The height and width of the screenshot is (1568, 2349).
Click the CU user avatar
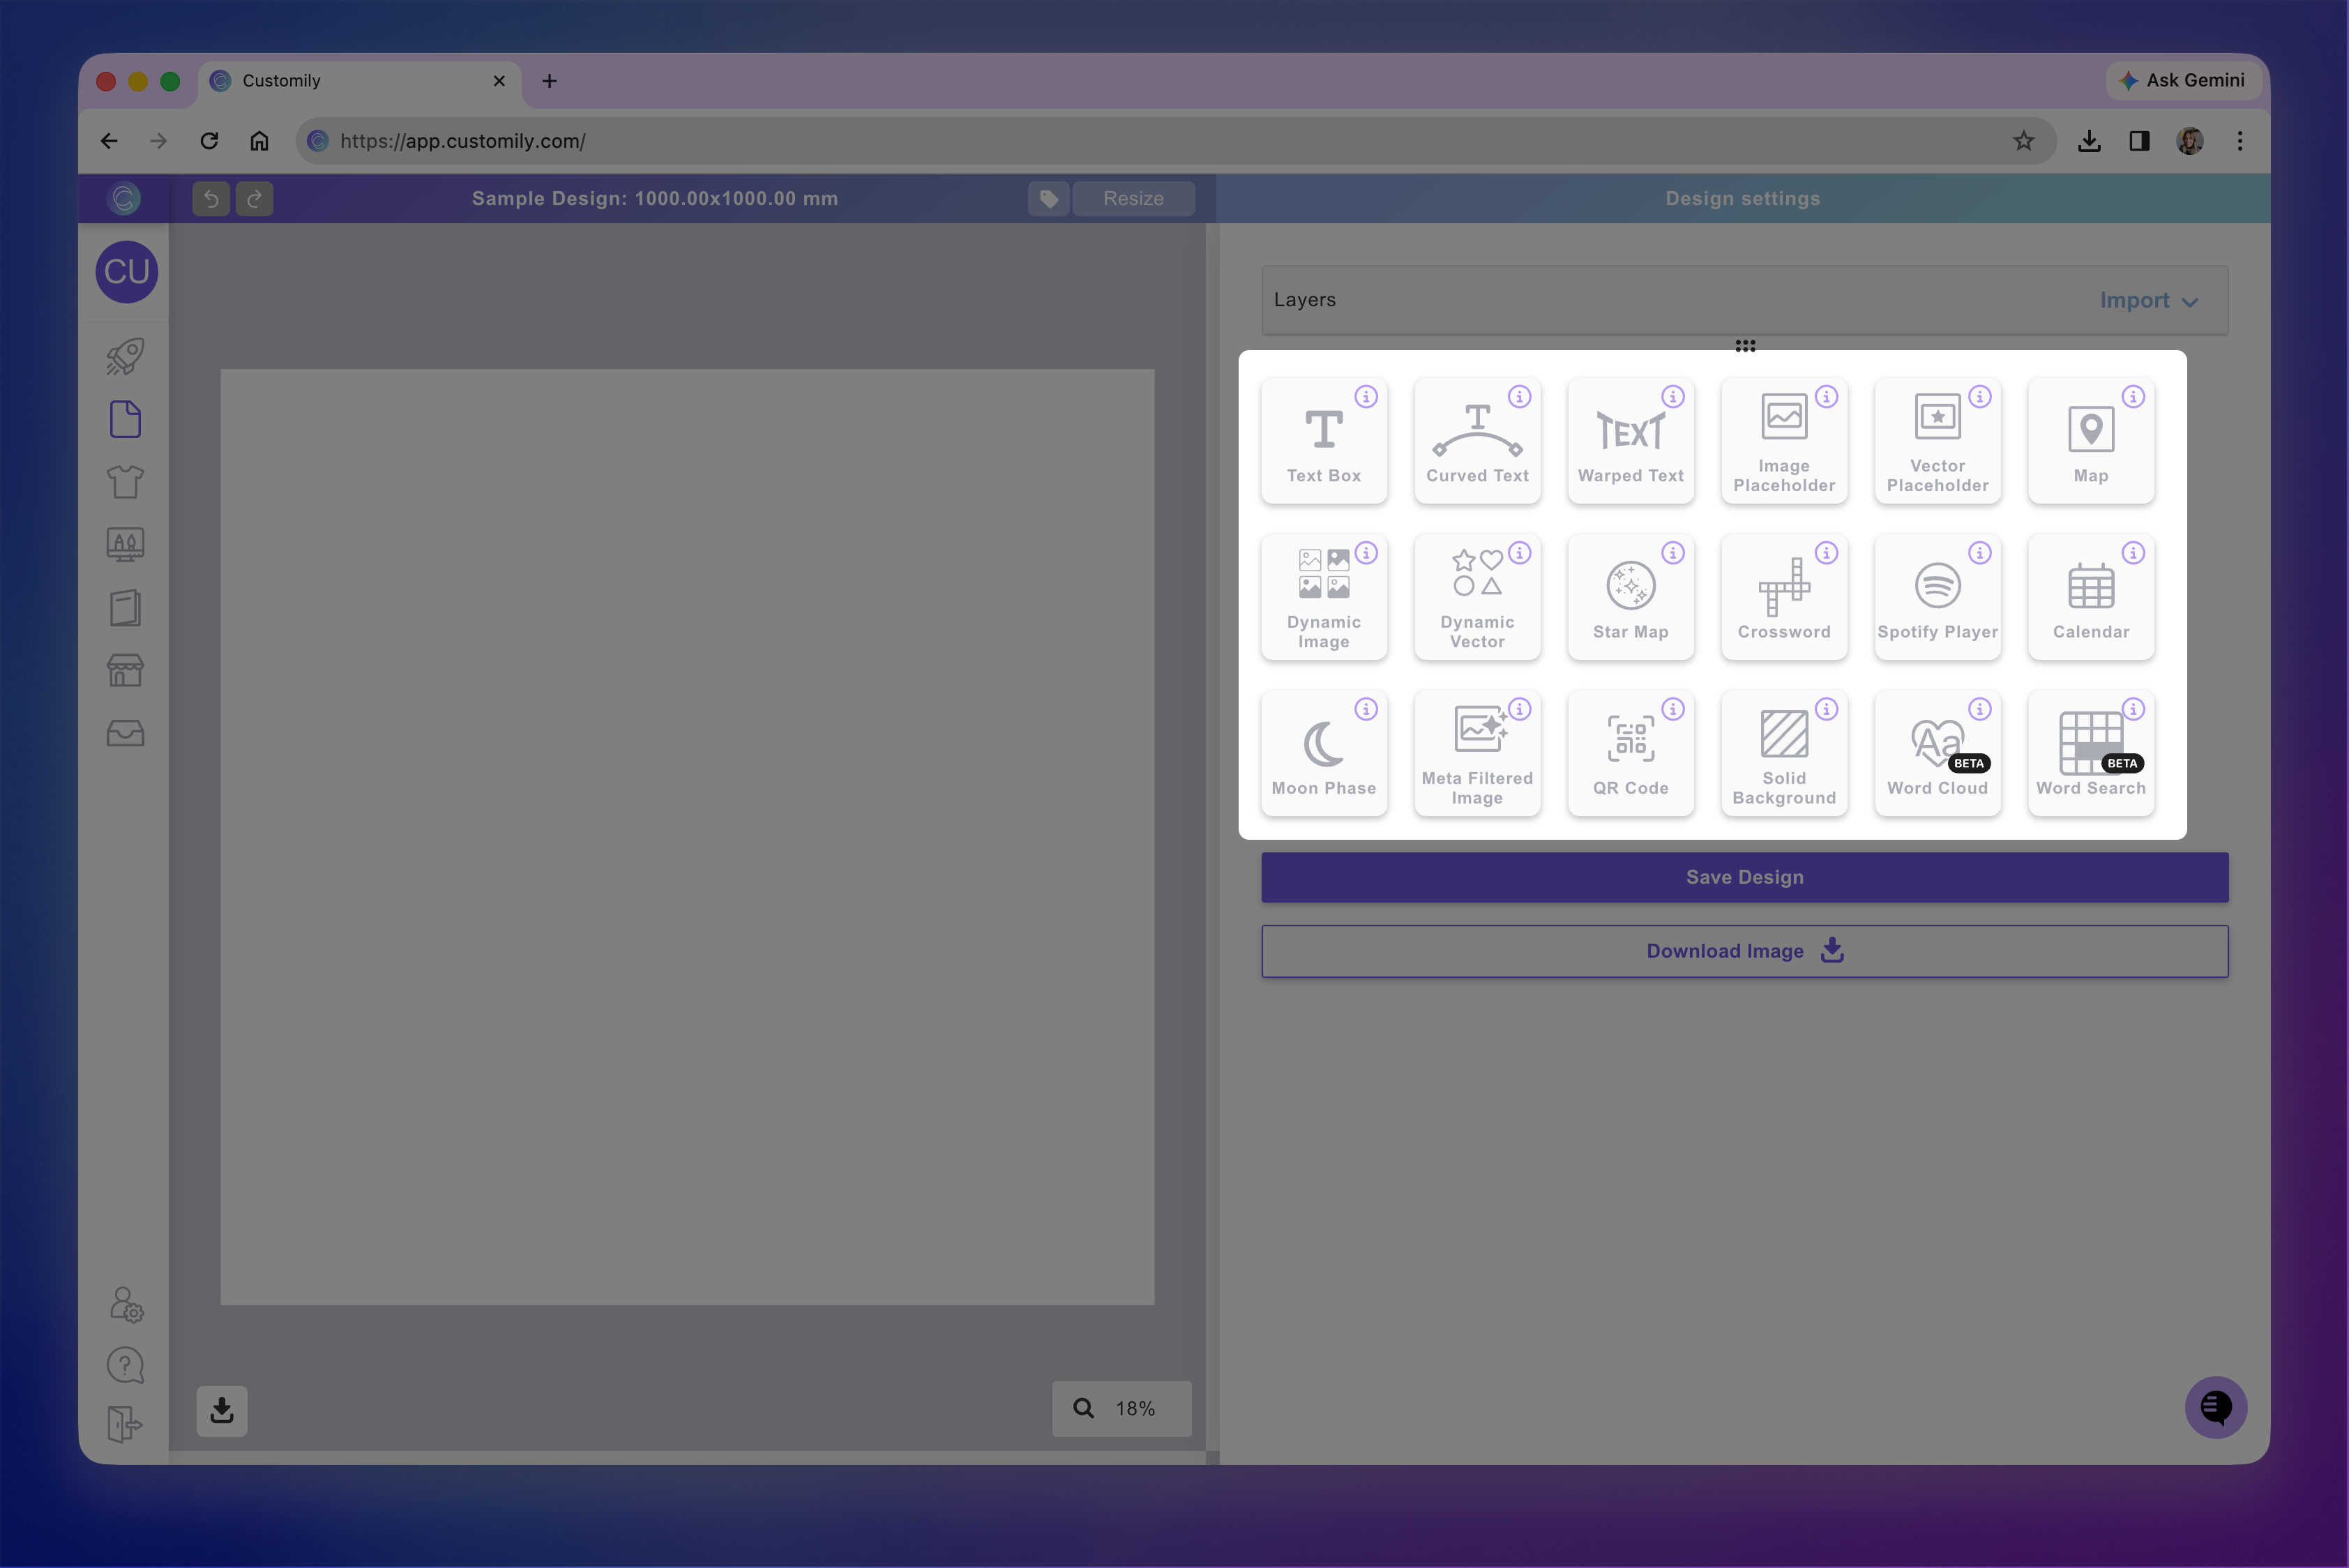[x=126, y=272]
